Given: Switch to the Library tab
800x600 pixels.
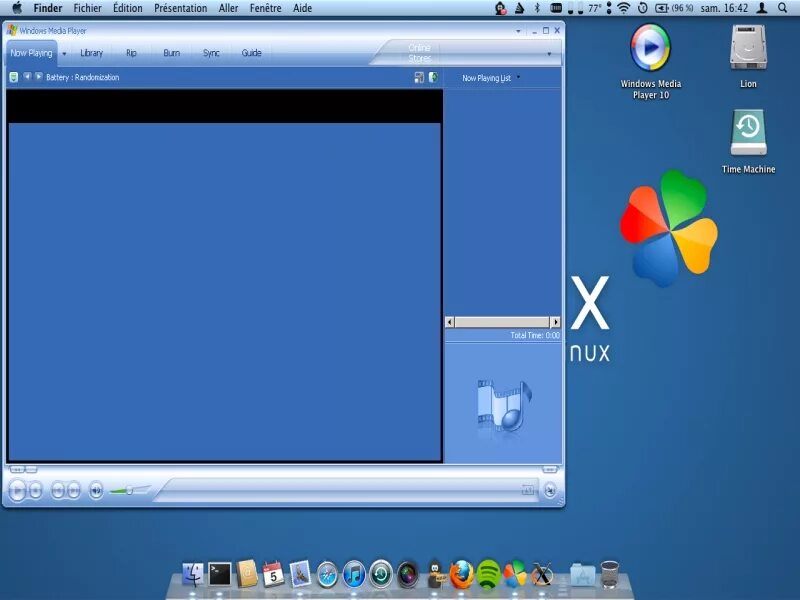Looking at the screenshot, I should pyautogui.click(x=91, y=53).
